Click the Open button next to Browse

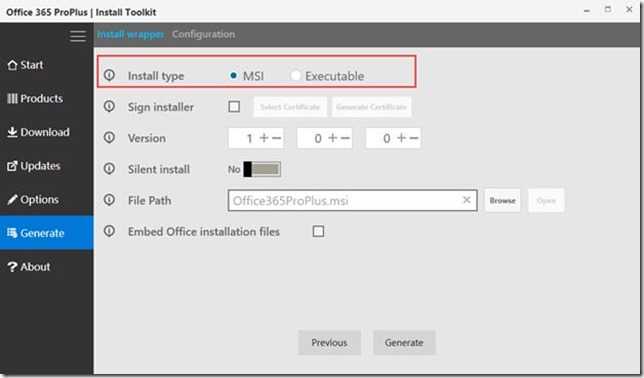pyautogui.click(x=546, y=201)
